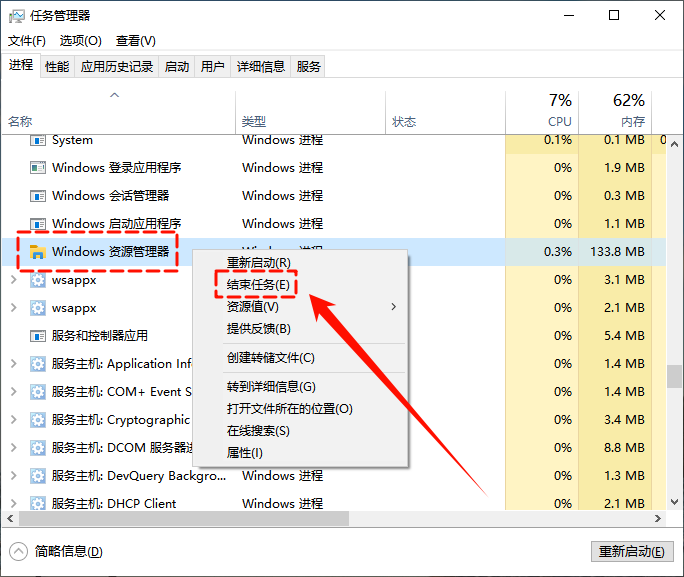Click the 8.8 MB memory value
This screenshot has width=684, height=577.
624,447
